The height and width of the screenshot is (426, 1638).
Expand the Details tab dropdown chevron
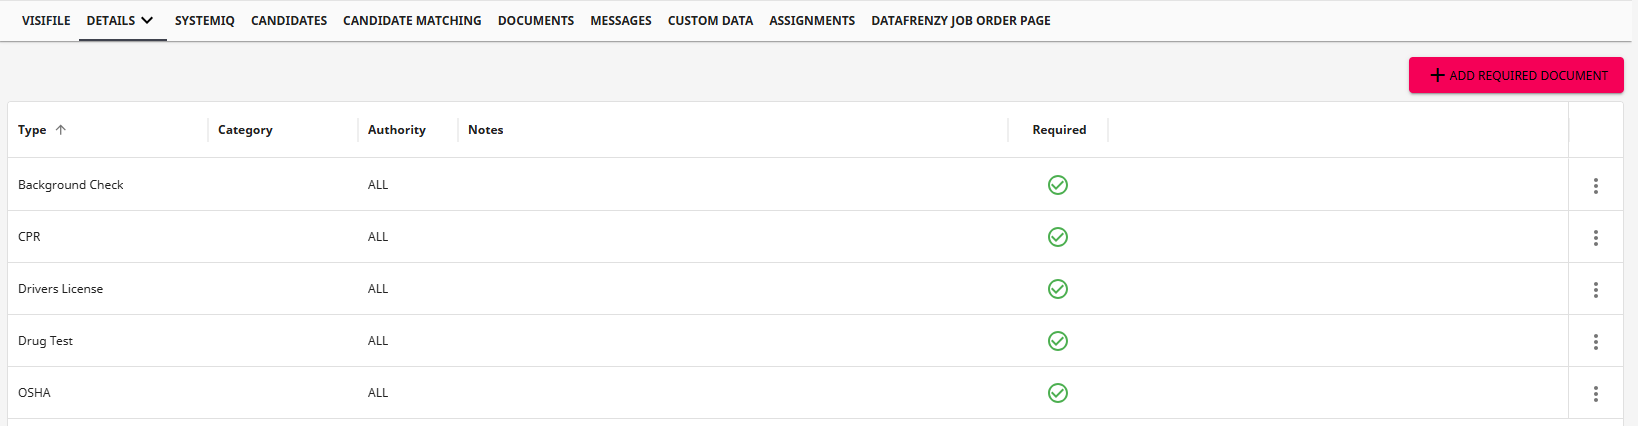click(148, 20)
